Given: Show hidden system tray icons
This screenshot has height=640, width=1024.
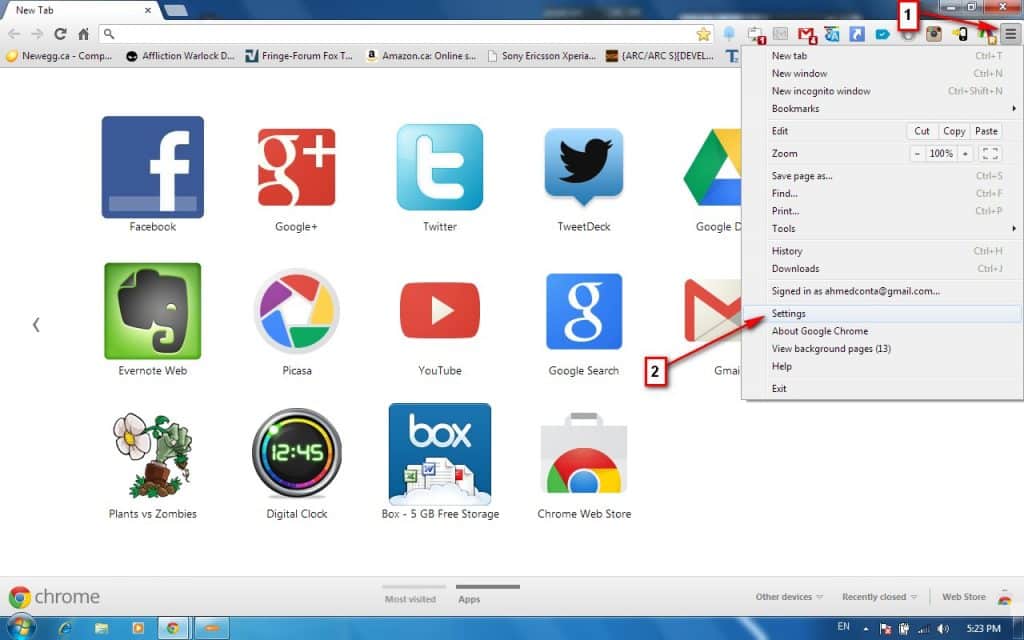Looking at the screenshot, I should point(866,629).
